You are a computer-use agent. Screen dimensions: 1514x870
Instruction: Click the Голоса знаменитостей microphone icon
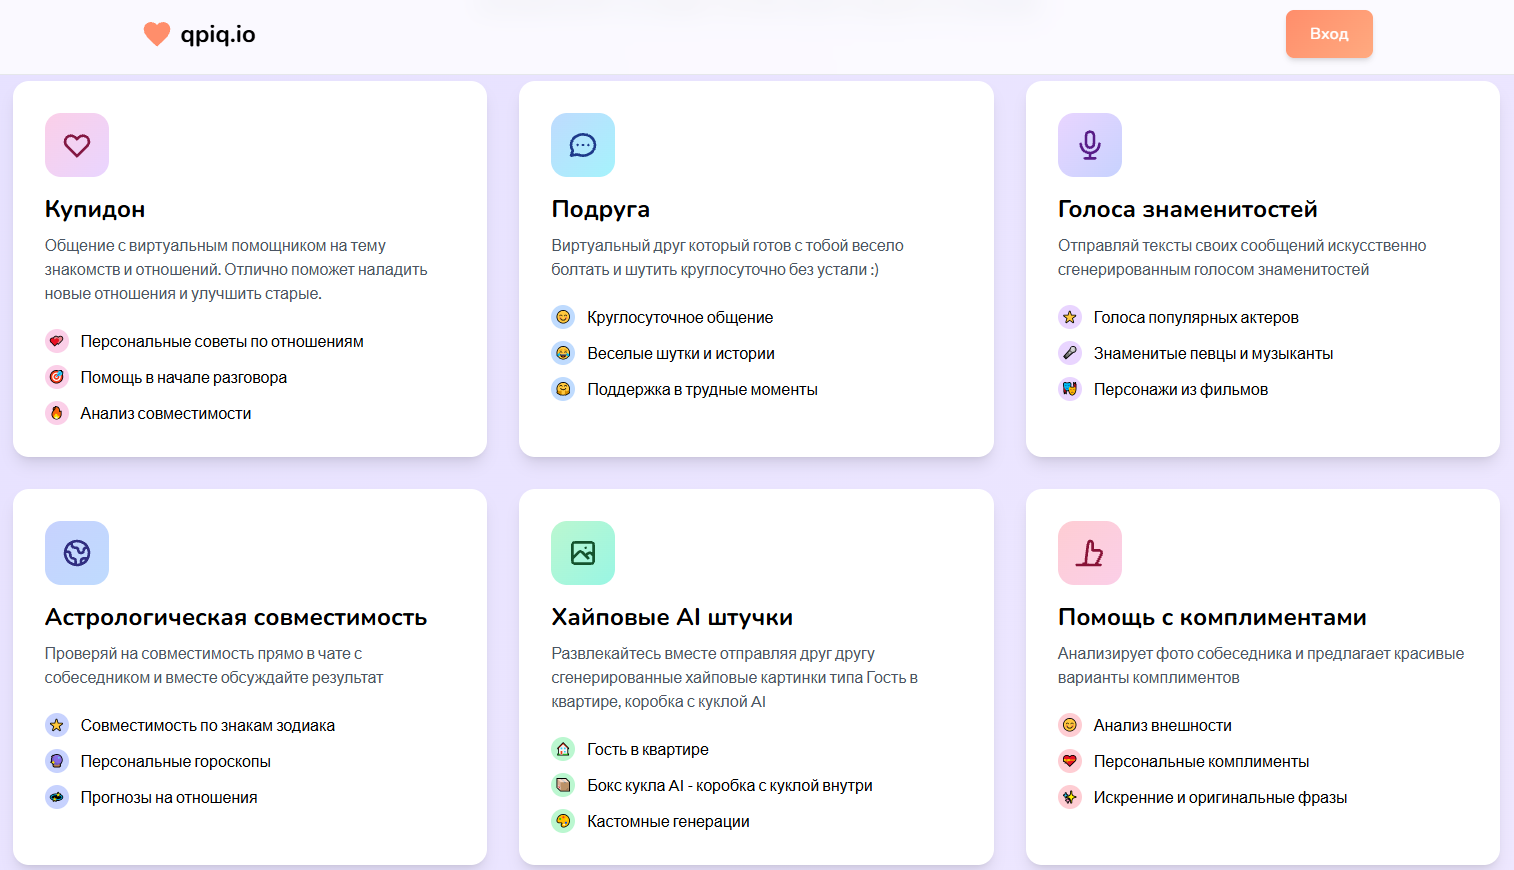pyautogui.click(x=1090, y=145)
